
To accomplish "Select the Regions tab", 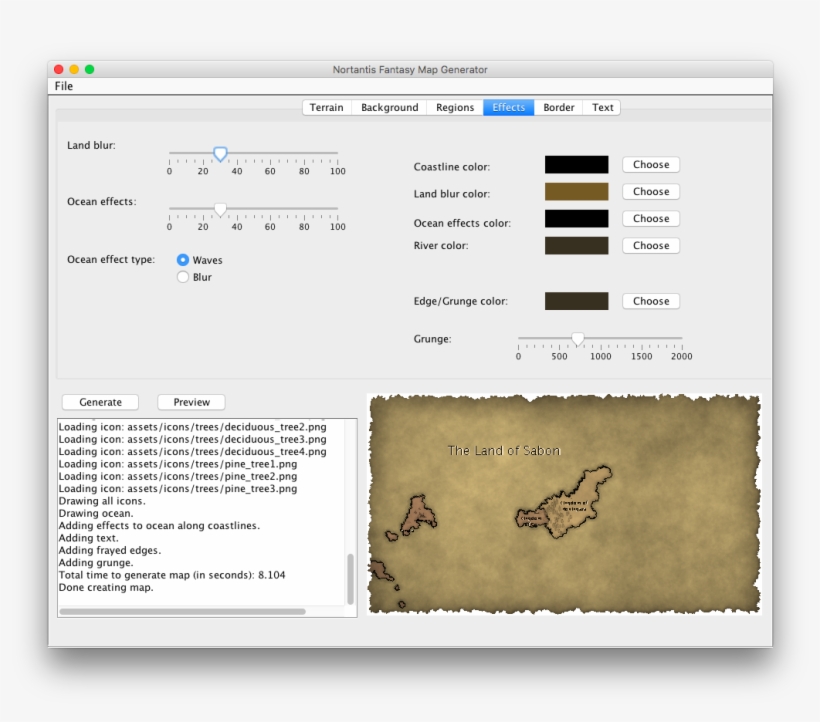I will [455, 108].
